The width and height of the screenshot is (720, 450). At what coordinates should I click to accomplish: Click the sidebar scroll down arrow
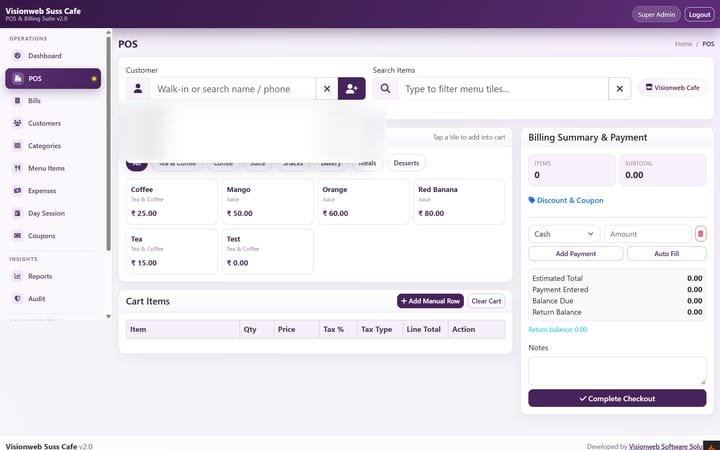108,316
